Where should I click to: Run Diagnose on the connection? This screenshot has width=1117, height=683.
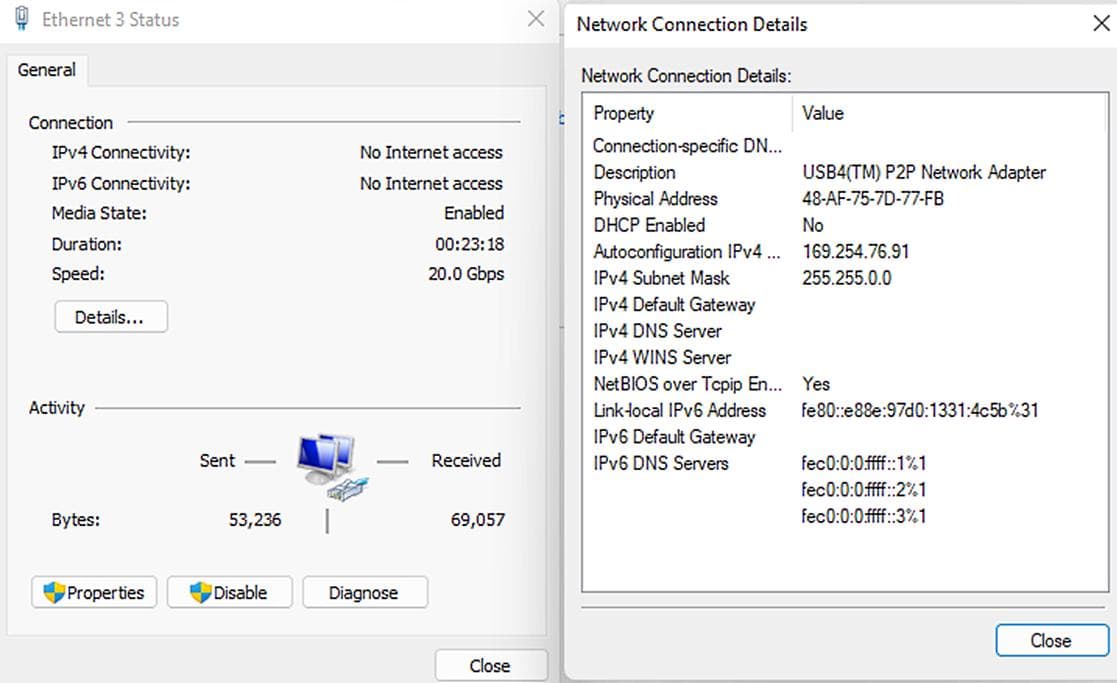tap(365, 593)
